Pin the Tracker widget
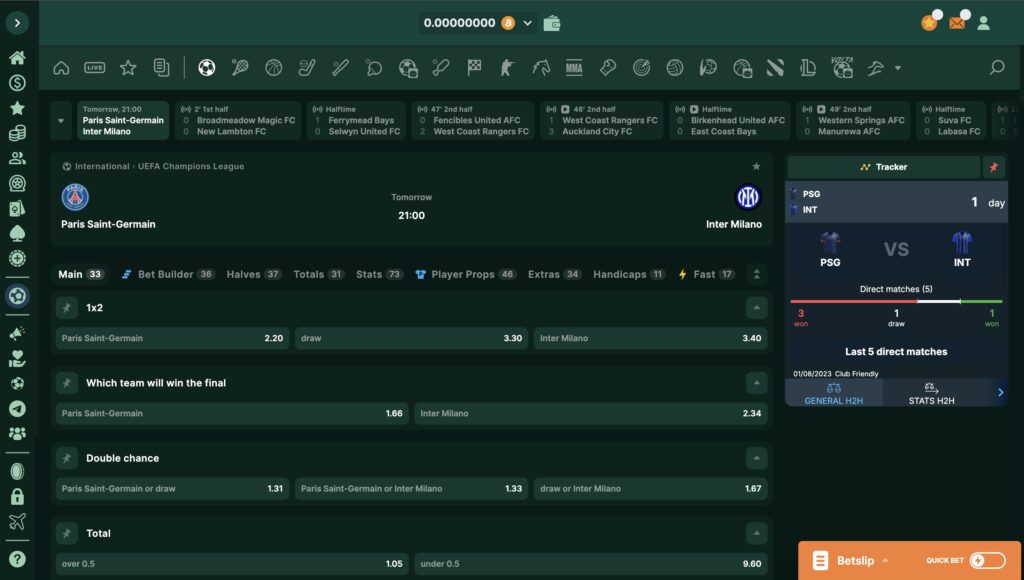The image size is (1024, 580). 993,167
